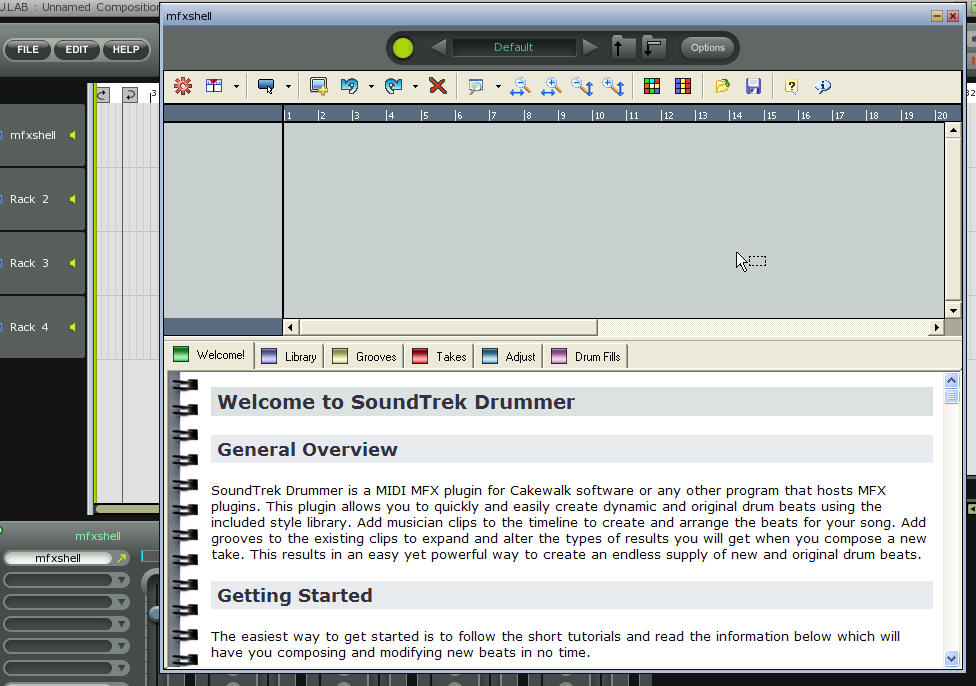The image size is (976, 686).
Task: Click the undo arrow icon
Action: pyautogui.click(x=349, y=86)
